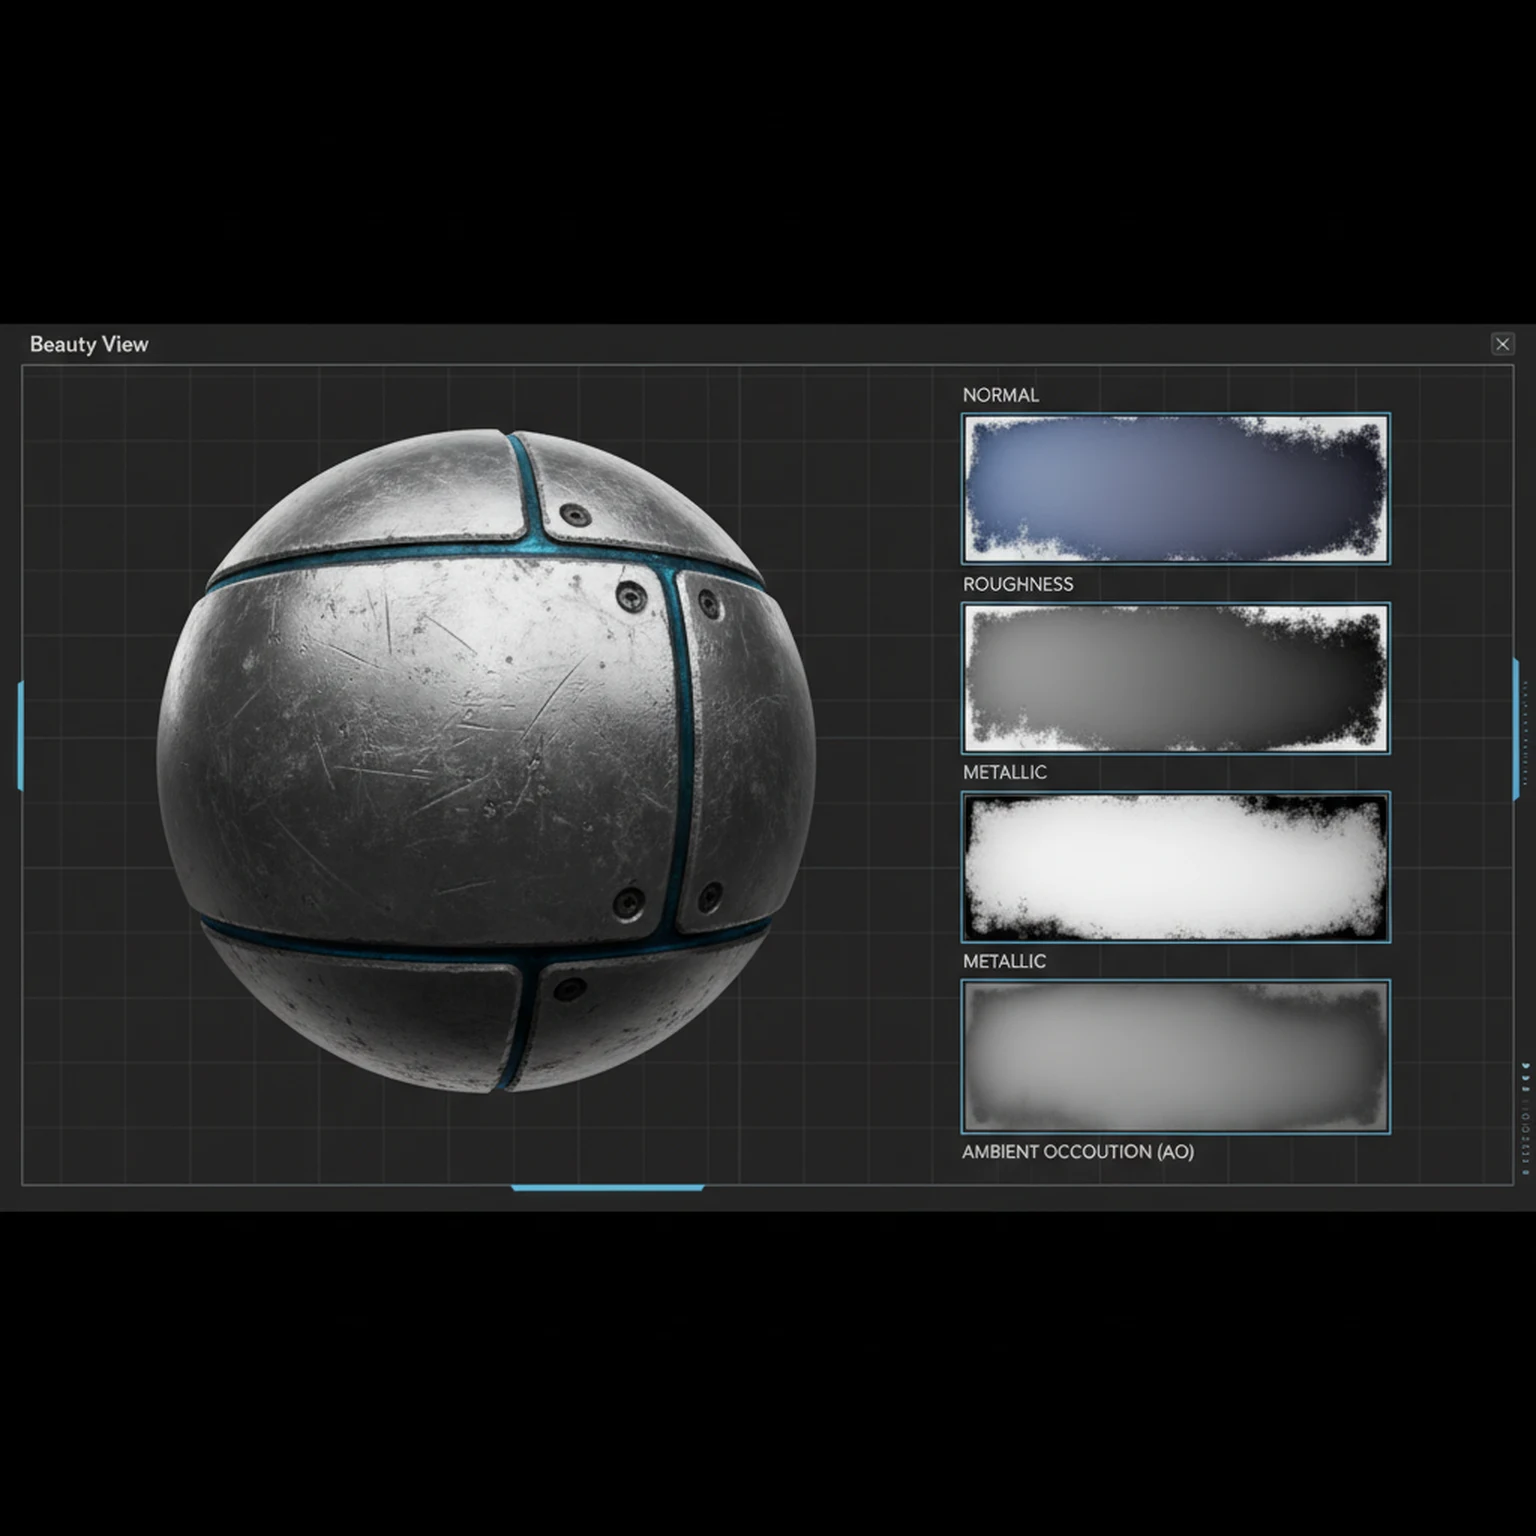This screenshot has height=1536, width=1536.
Task: Select the second chevron icon on right edge
Action: [x=1524, y=1078]
